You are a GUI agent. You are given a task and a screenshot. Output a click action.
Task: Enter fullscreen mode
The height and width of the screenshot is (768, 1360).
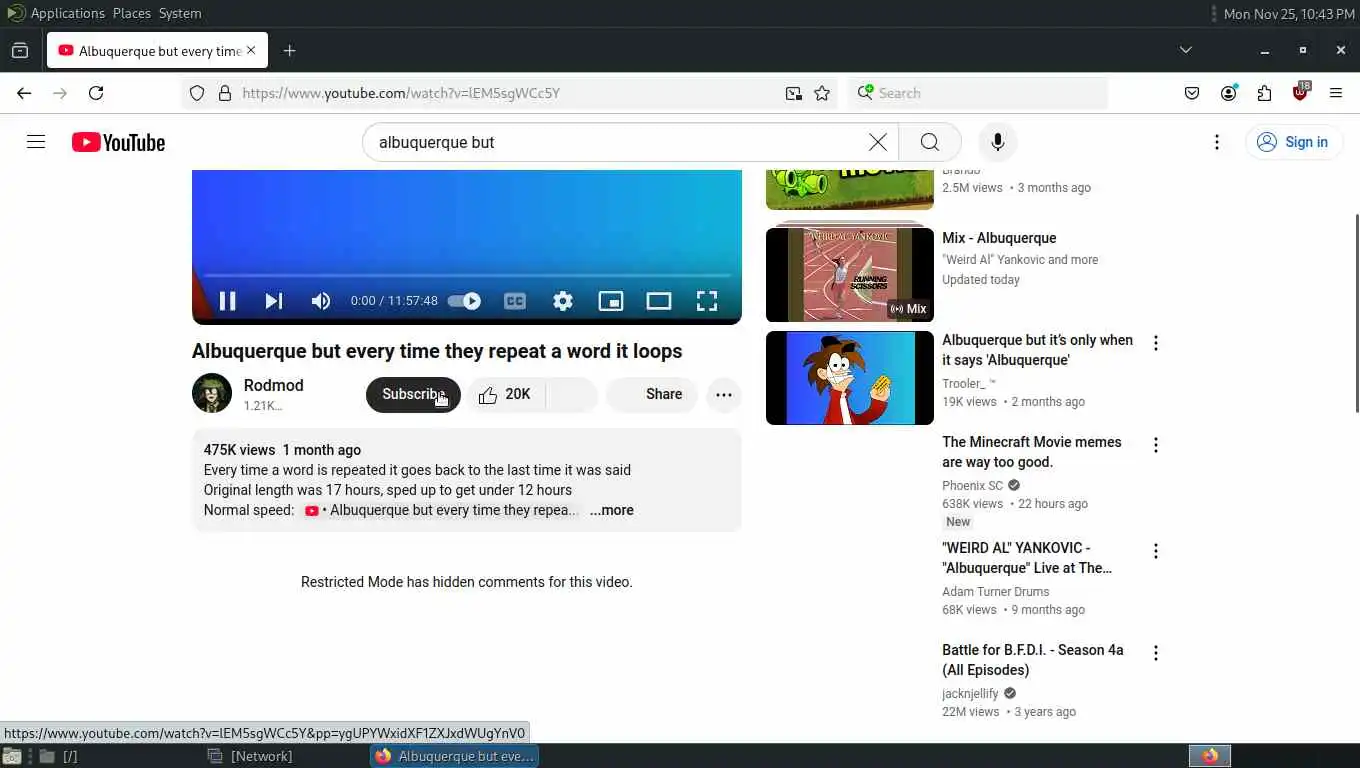[707, 301]
